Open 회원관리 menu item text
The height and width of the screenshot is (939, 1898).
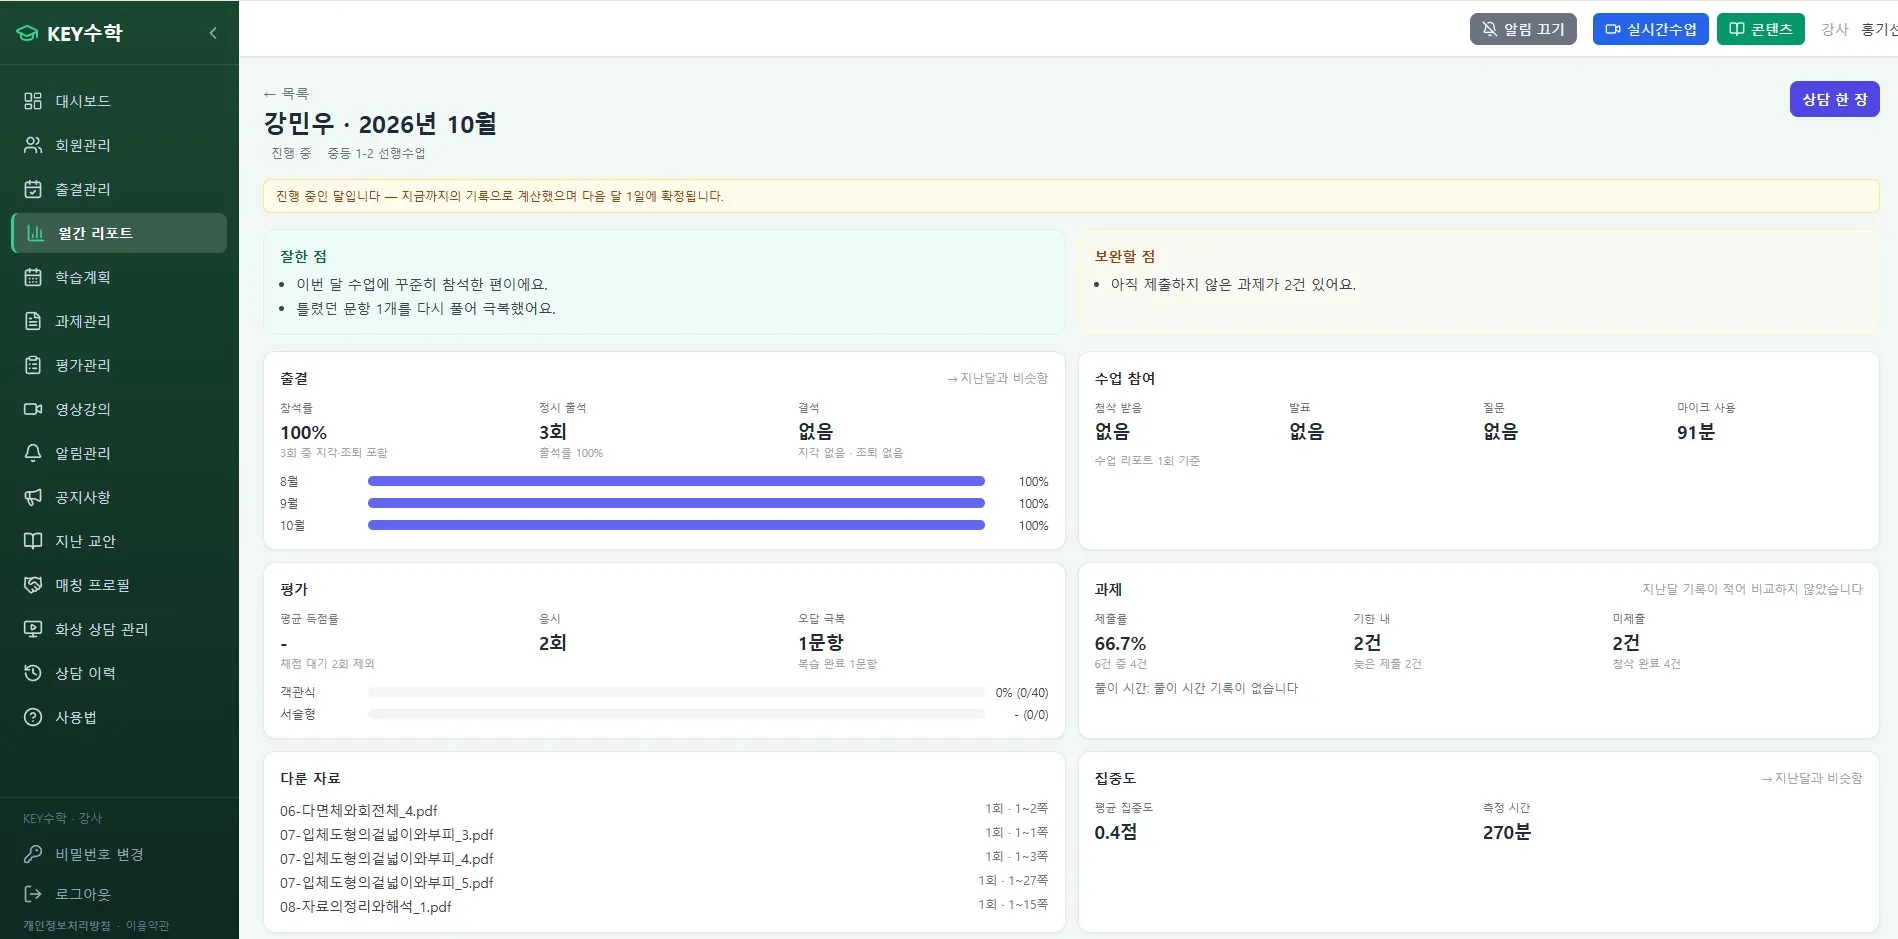tap(83, 145)
